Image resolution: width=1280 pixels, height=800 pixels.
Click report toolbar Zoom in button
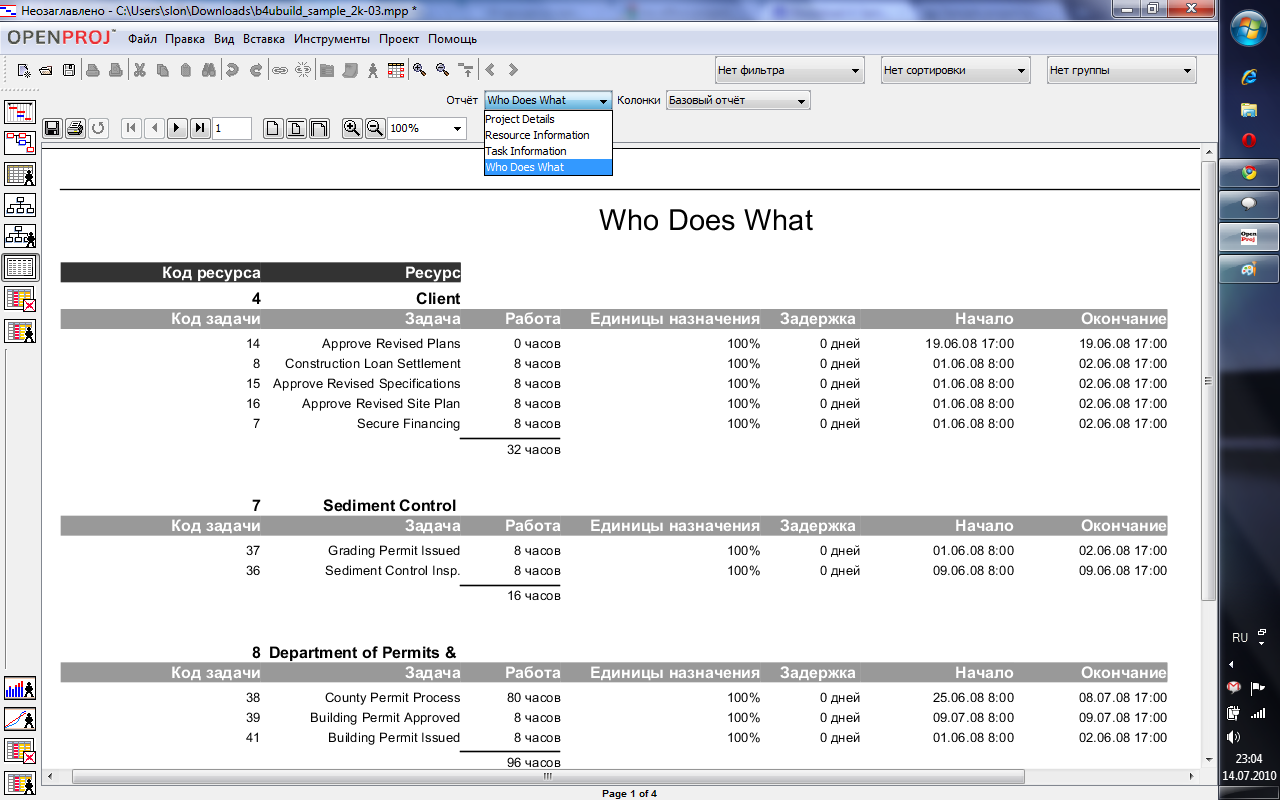[x=352, y=128]
